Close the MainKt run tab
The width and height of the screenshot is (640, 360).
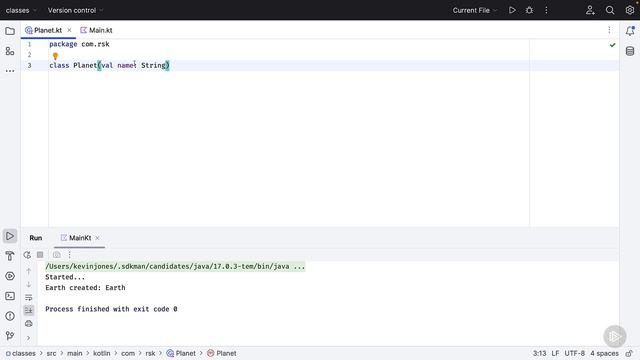point(97,238)
